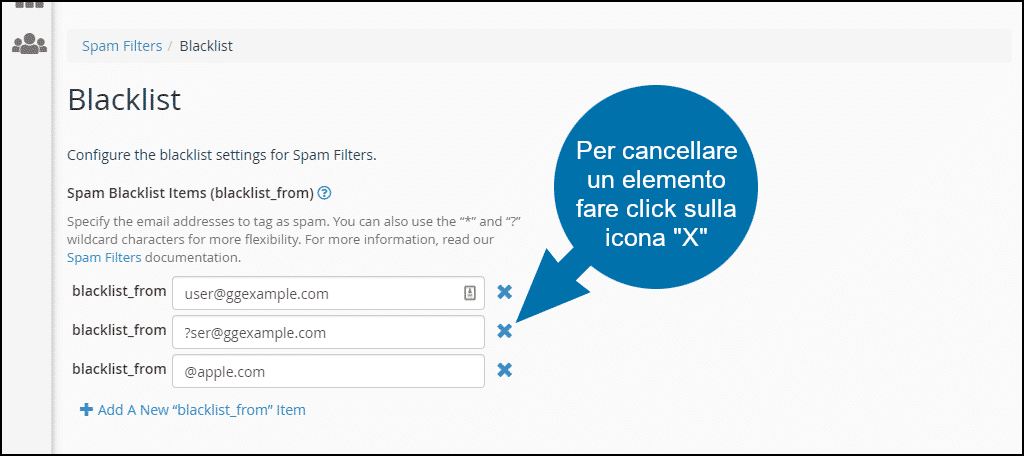Edit the ?ser@ggexample.com text field

click(328, 333)
